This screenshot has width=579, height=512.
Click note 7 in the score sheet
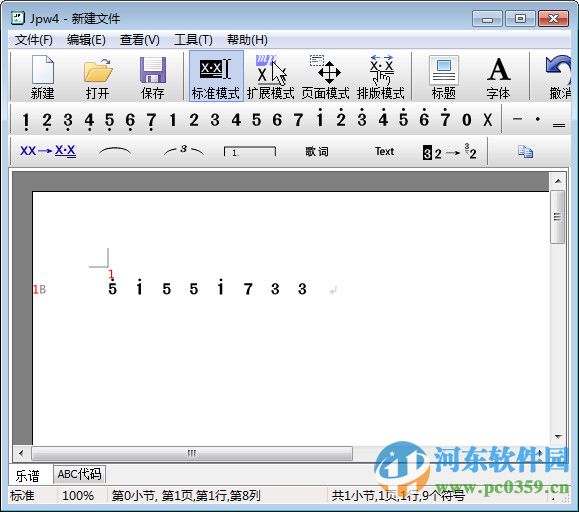(x=248, y=289)
